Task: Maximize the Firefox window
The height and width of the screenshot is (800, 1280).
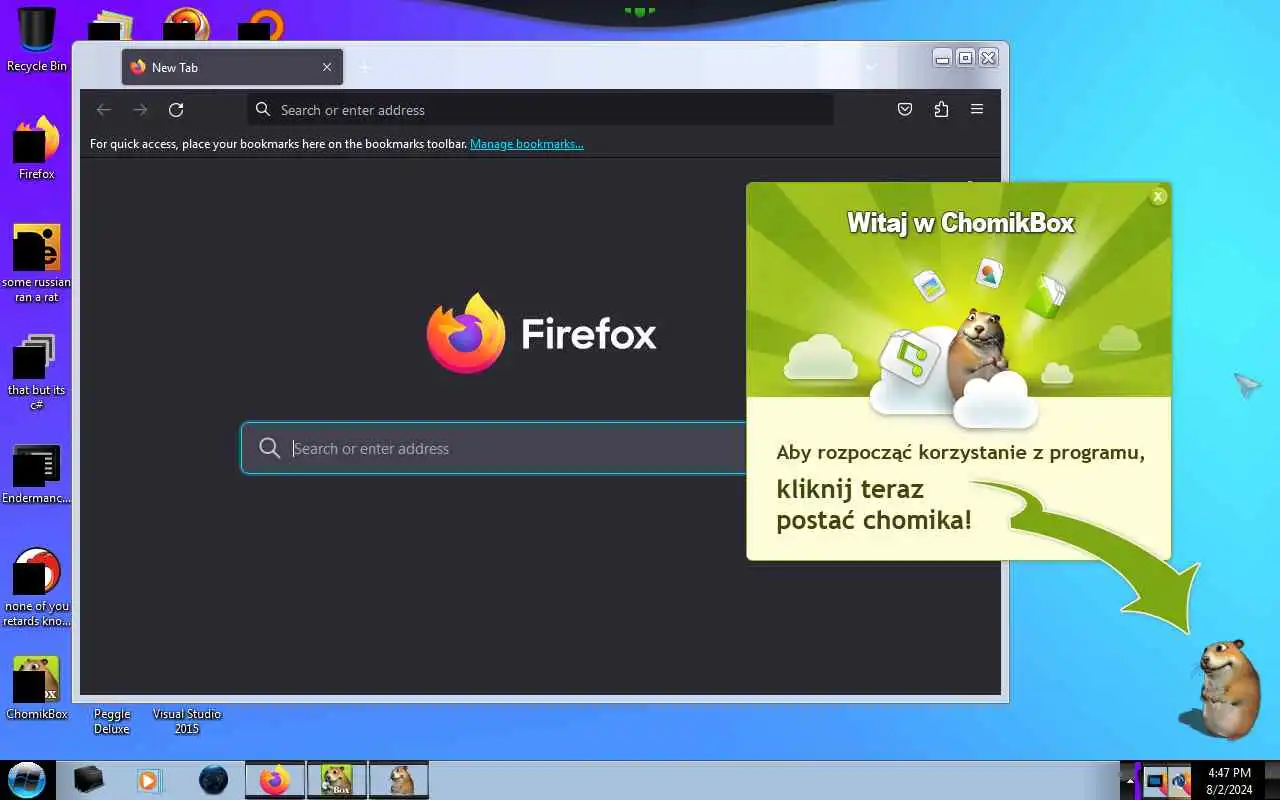Action: pos(965,58)
